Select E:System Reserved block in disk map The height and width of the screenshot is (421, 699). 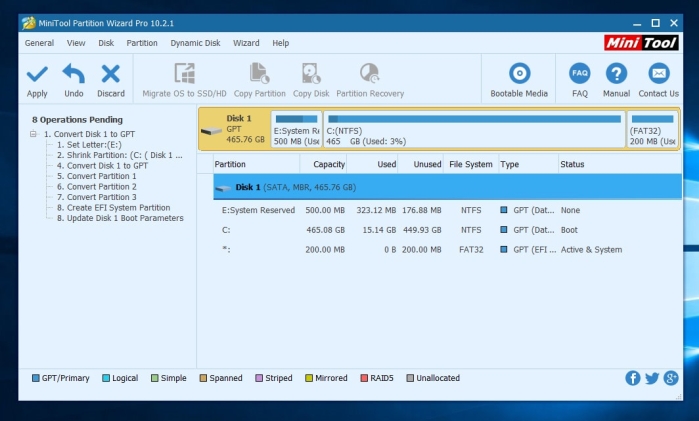[x=296, y=129]
